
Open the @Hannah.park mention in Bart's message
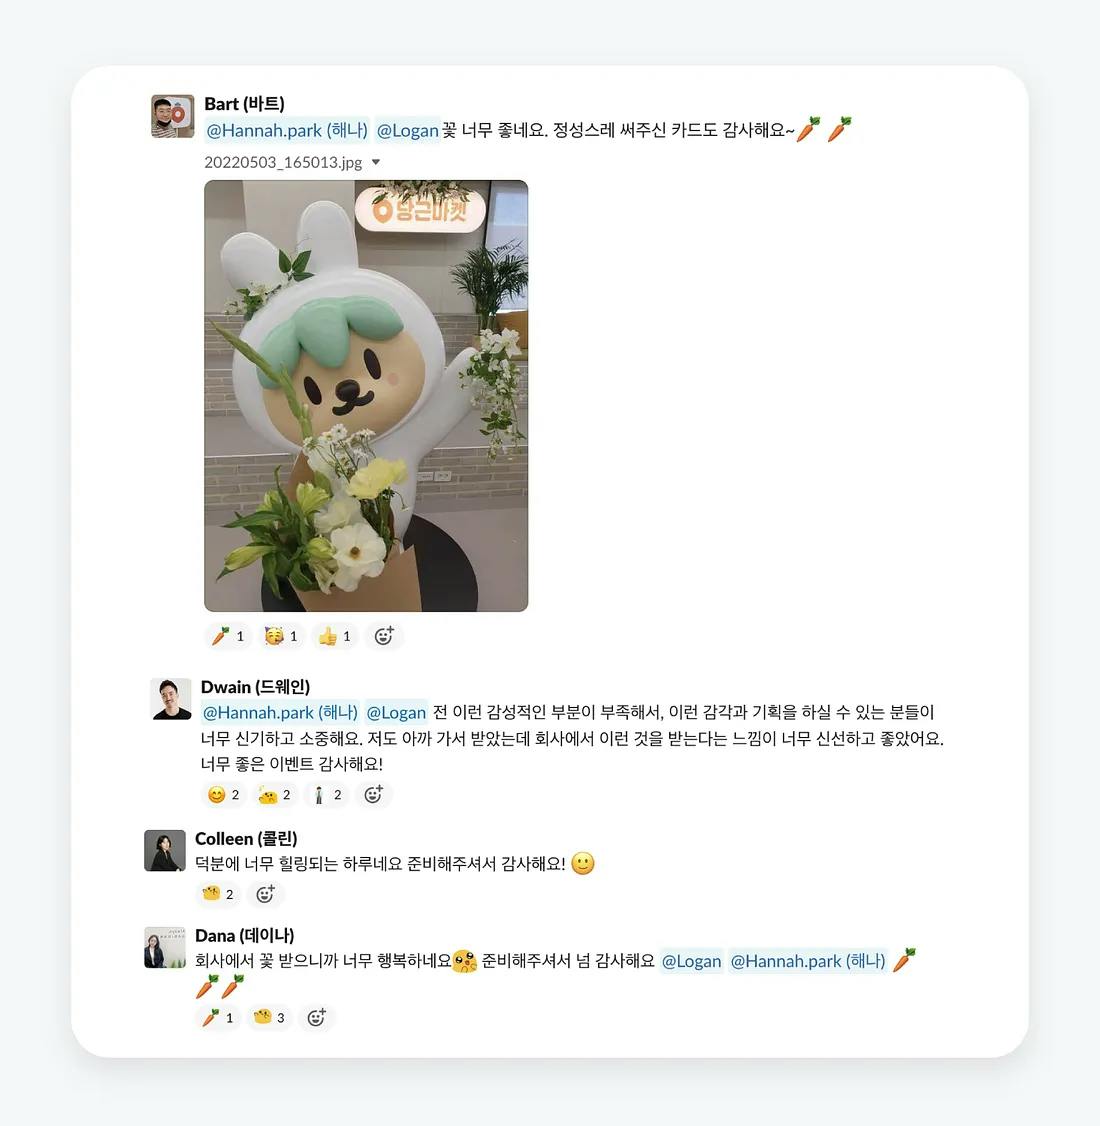[286, 130]
